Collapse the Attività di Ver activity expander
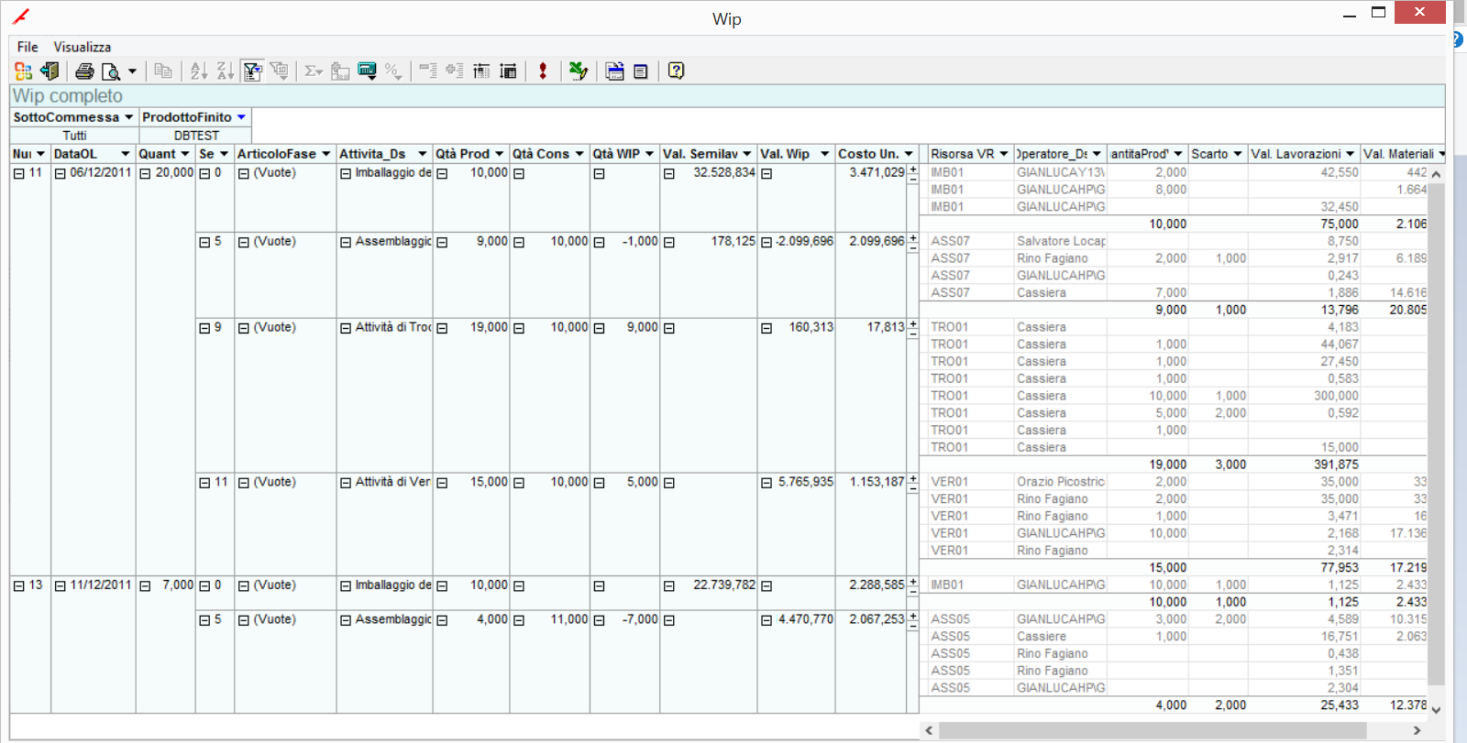Screen dimensions: 1467x743 tap(346, 482)
